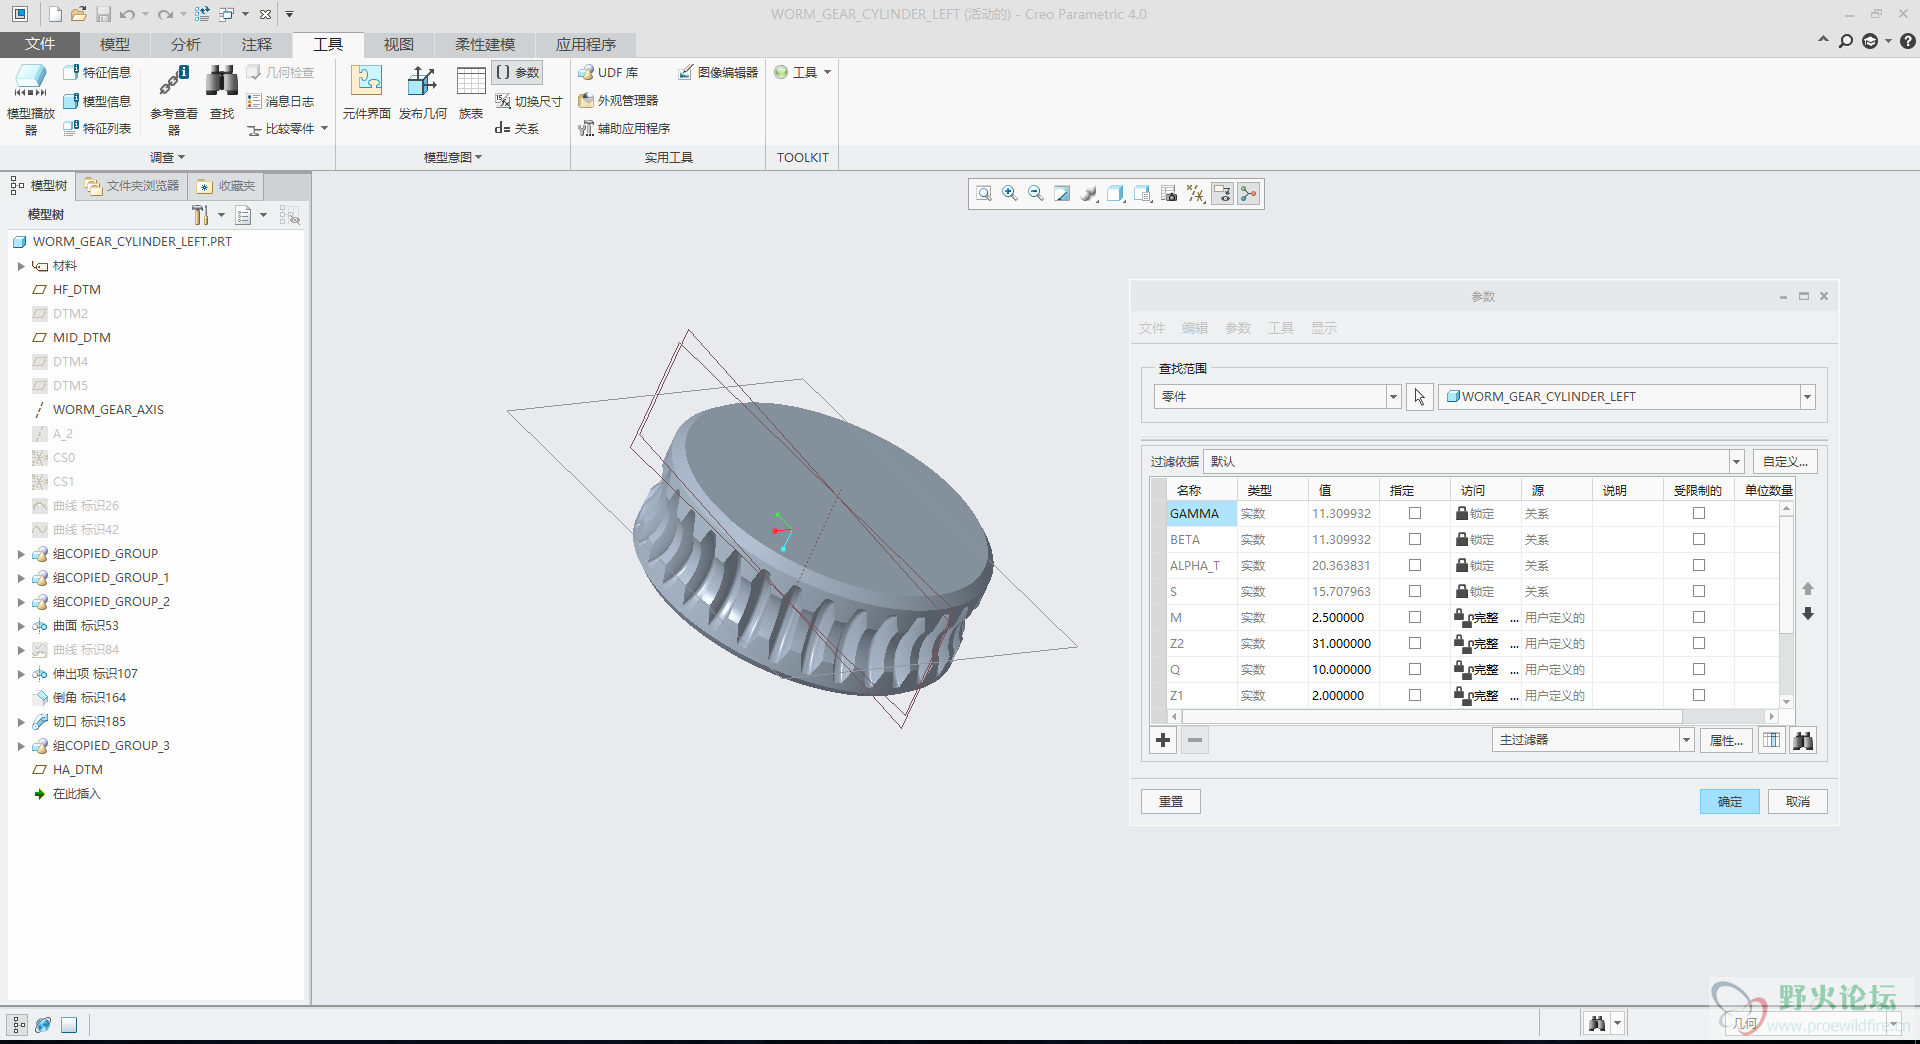The height and width of the screenshot is (1044, 1920).
Task: Open the 族表 family table
Action: click(471, 93)
